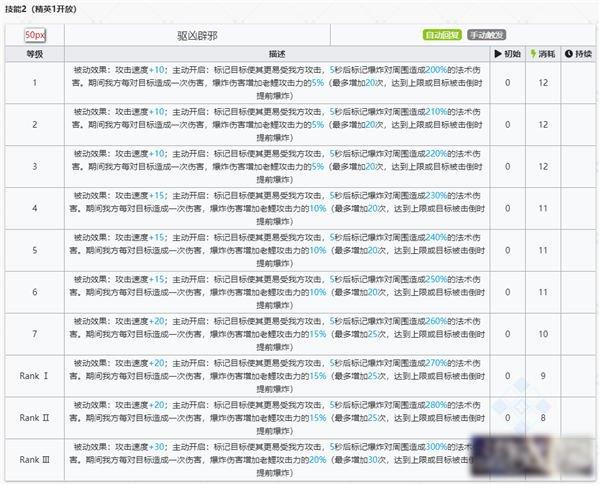The image size is (600, 485).
Task: Click the cost value 11 in level 4 row
Action: click(543, 208)
